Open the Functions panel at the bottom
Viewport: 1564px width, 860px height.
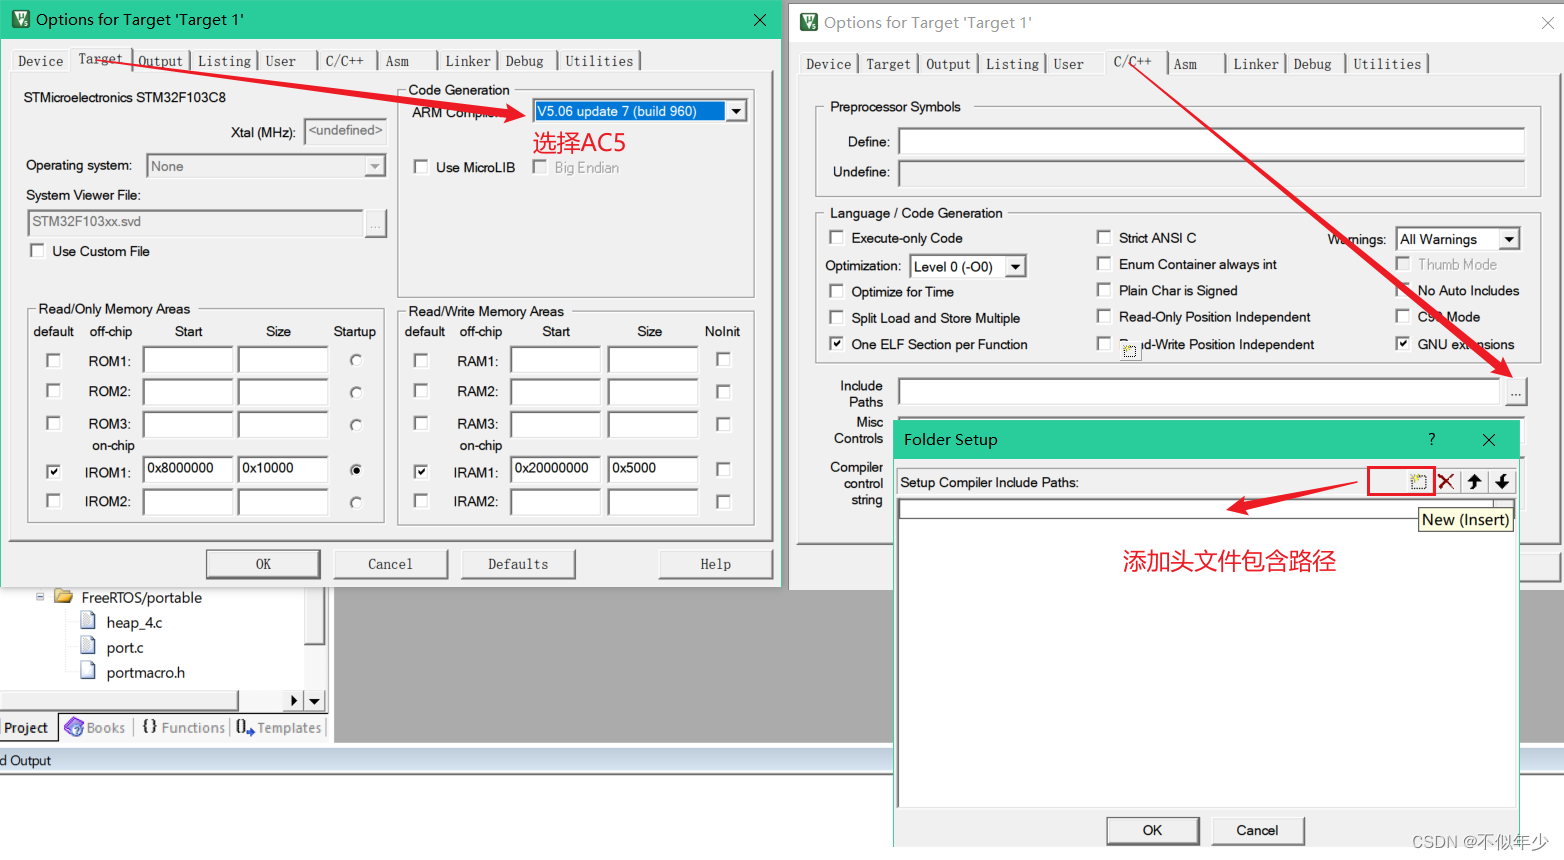coord(183,727)
